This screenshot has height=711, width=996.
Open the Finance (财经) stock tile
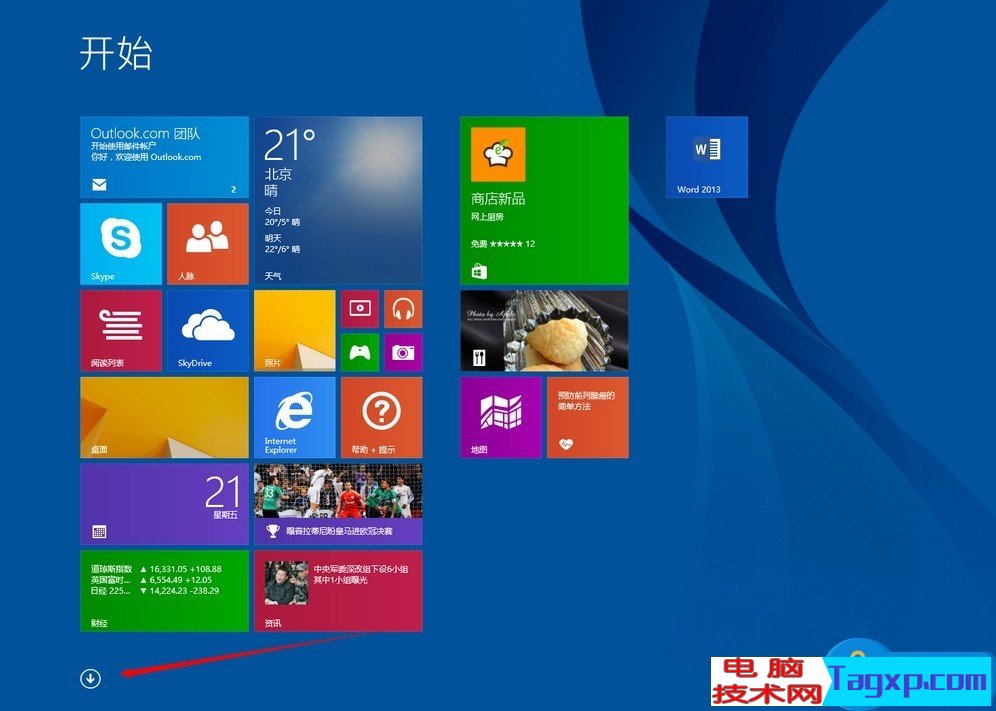click(x=164, y=591)
